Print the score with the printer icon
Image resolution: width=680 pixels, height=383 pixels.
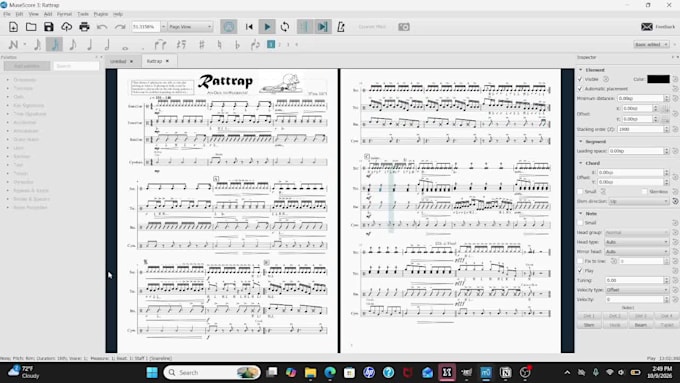click(x=84, y=27)
